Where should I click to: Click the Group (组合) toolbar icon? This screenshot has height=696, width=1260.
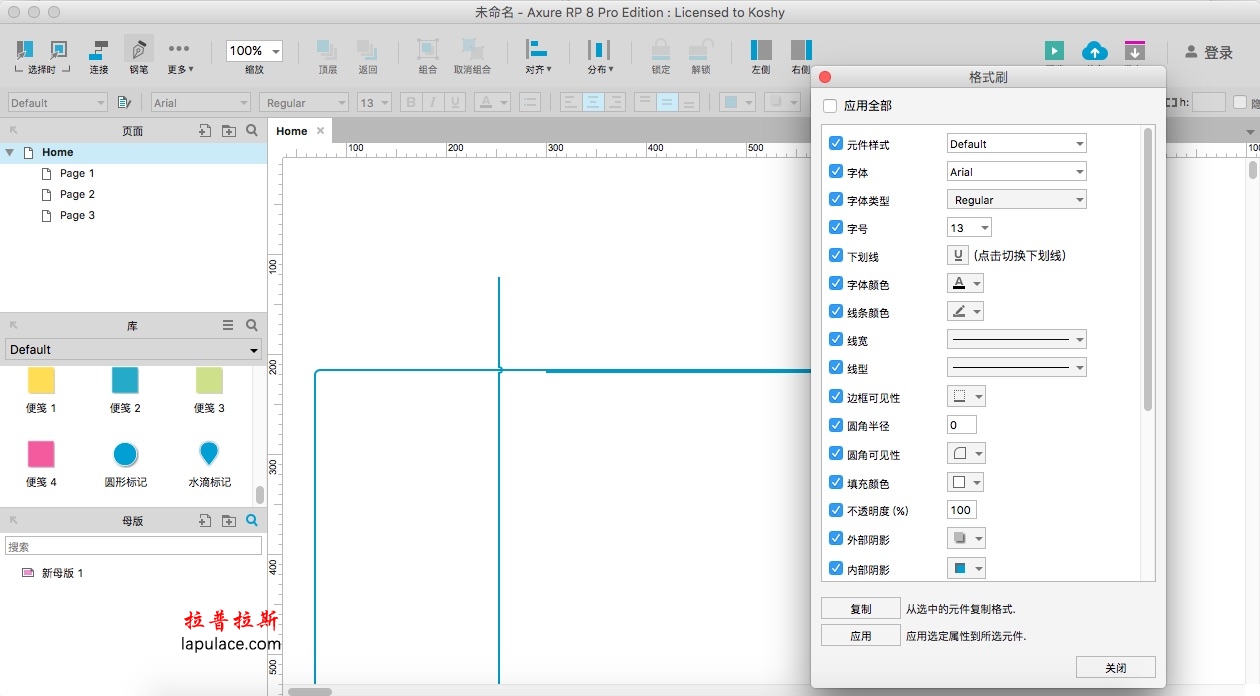point(427,50)
